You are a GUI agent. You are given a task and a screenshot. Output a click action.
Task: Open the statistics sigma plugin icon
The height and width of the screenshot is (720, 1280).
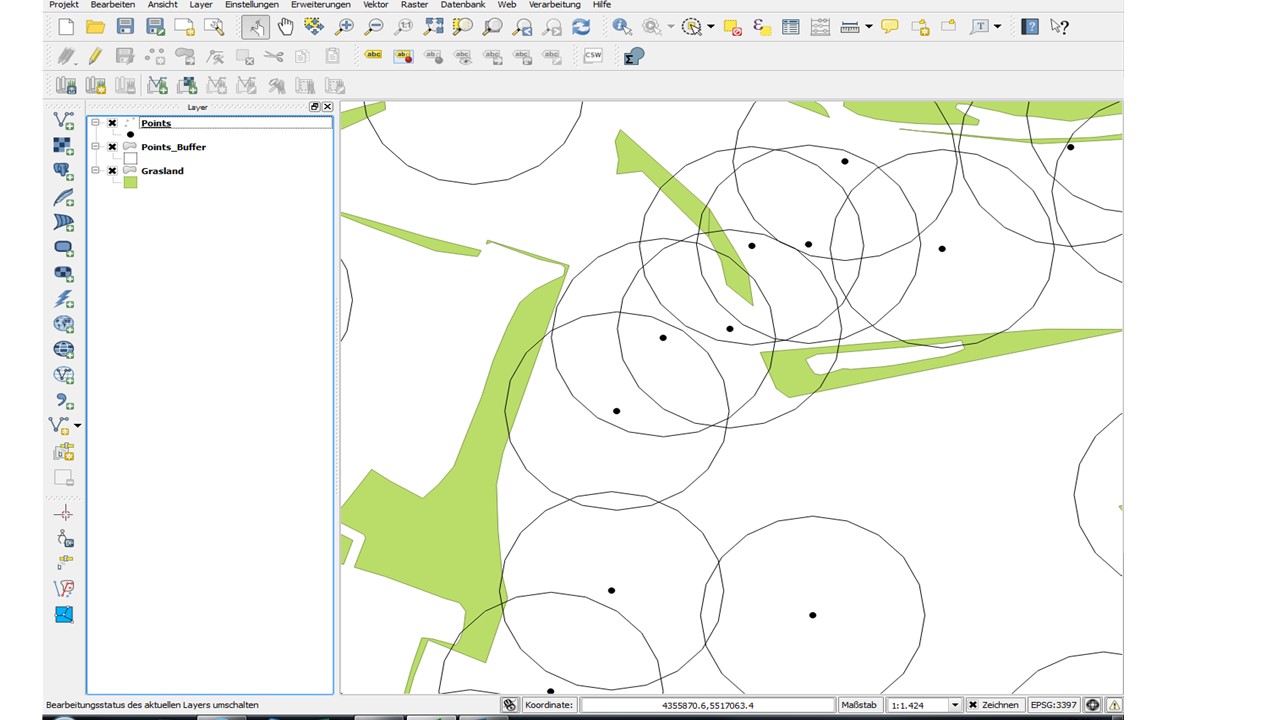point(633,56)
